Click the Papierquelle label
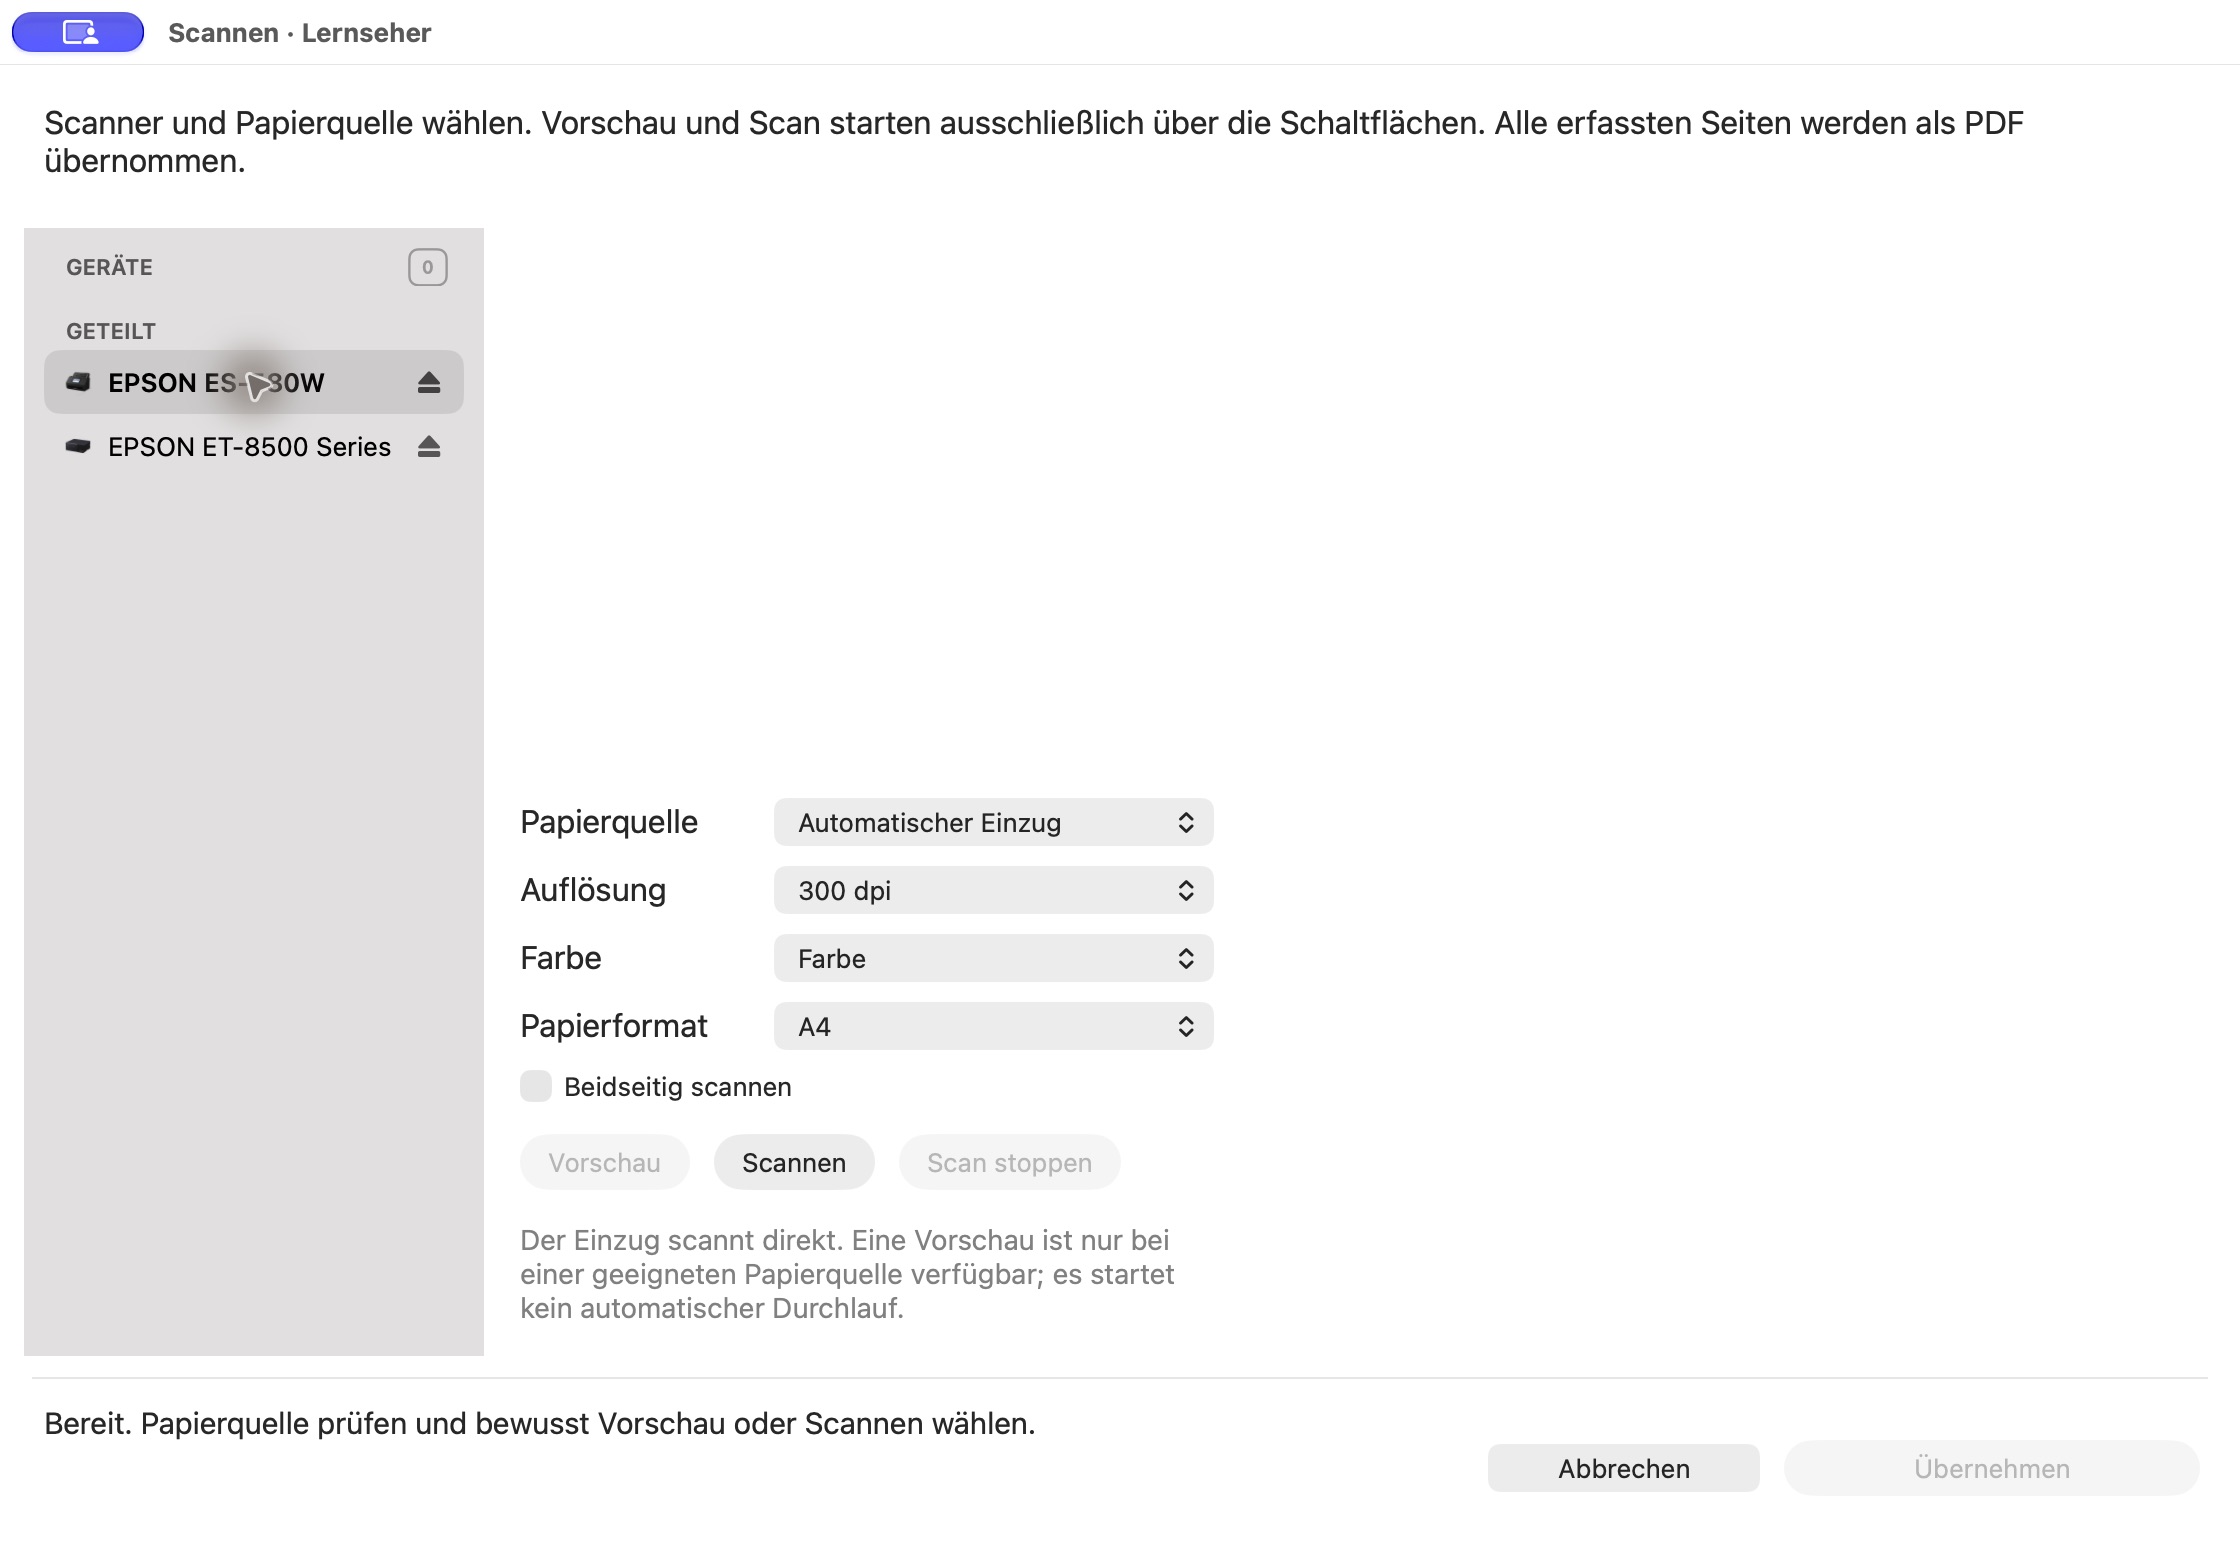2240x1544 pixels. click(x=609, y=822)
